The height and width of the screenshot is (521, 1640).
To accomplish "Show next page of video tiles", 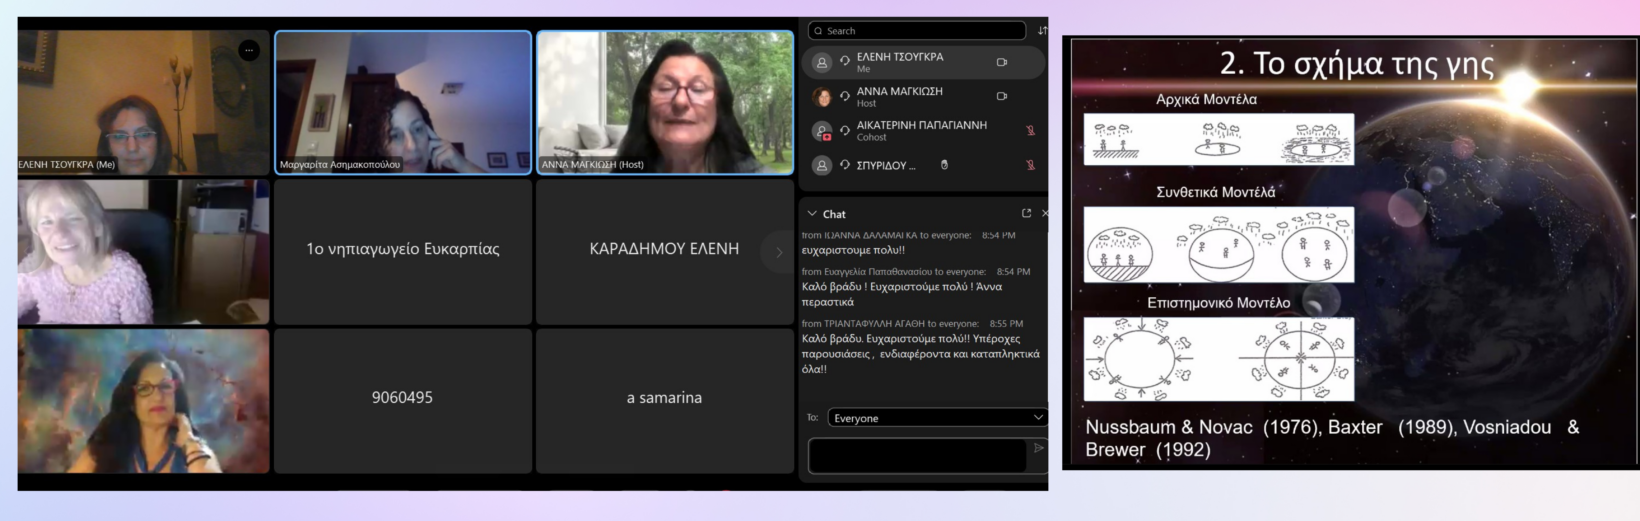I will pos(779,252).
